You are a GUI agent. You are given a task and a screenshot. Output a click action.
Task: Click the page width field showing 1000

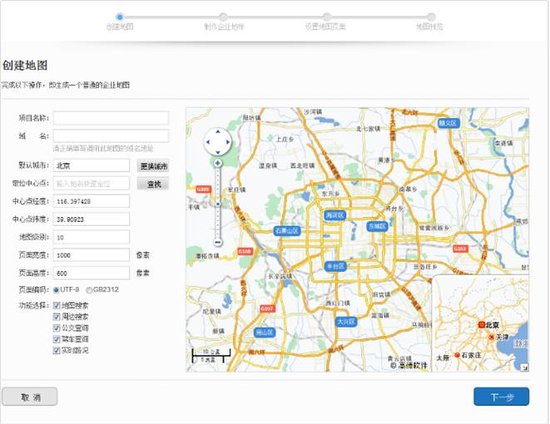point(91,255)
